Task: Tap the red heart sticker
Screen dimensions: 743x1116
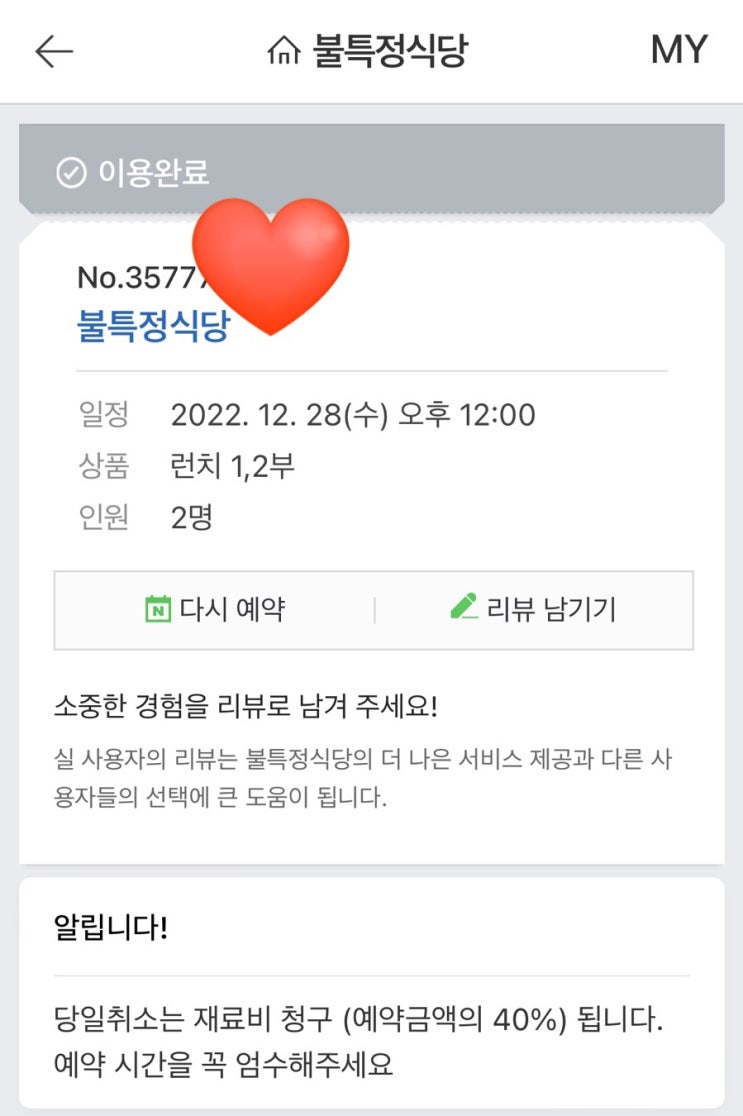Action: [x=270, y=264]
